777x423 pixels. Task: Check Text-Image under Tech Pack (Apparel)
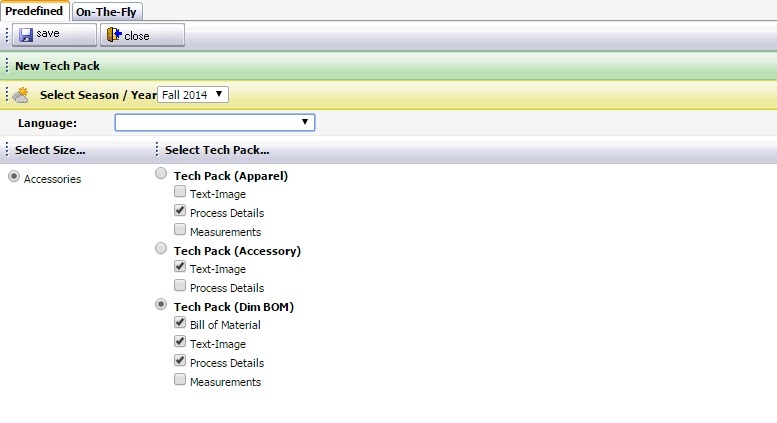180,192
